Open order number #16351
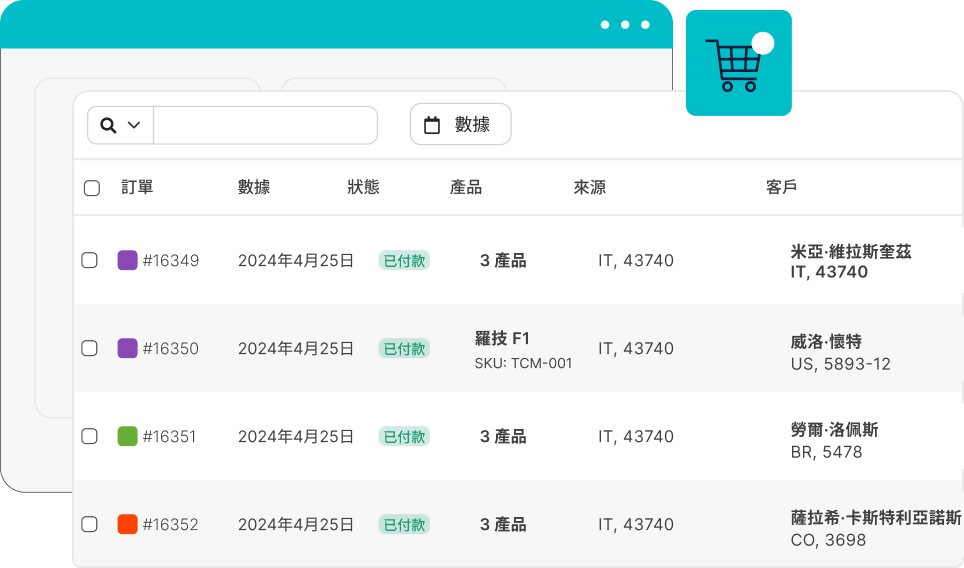This screenshot has height=568, width=964. pos(169,436)
